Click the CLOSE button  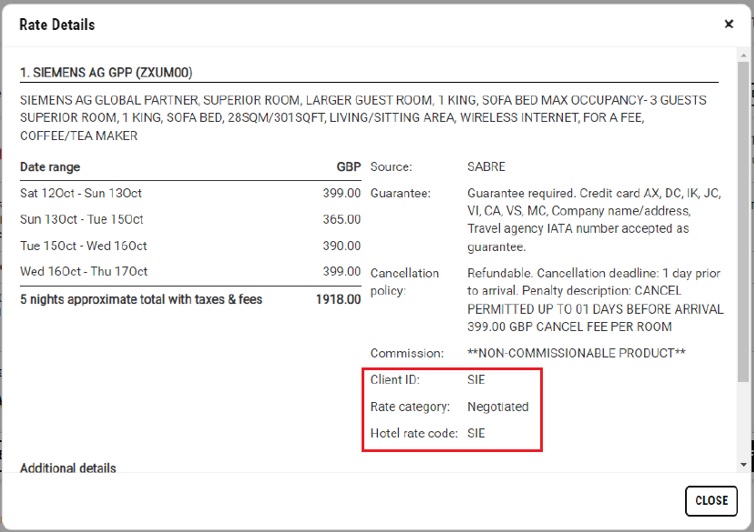[x=711, y=501]
